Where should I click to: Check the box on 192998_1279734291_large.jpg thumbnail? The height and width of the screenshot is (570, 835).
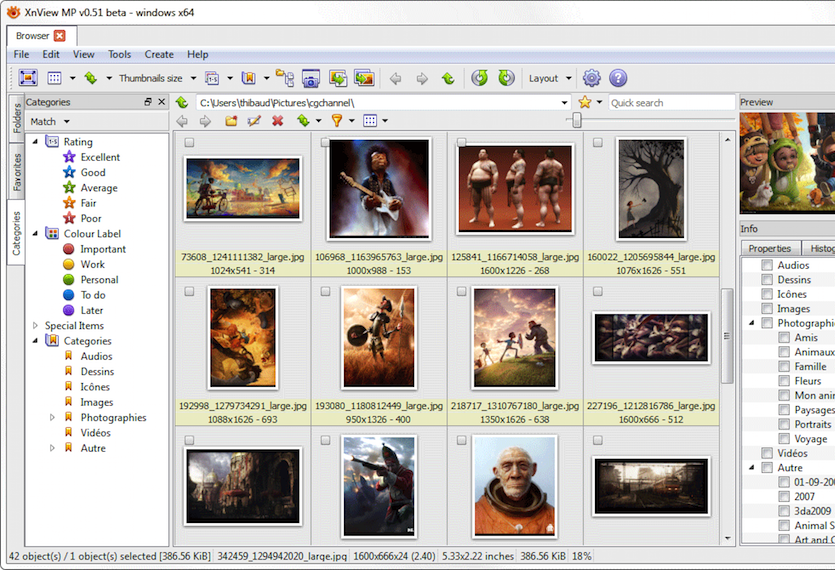click(x=189, y=291)
